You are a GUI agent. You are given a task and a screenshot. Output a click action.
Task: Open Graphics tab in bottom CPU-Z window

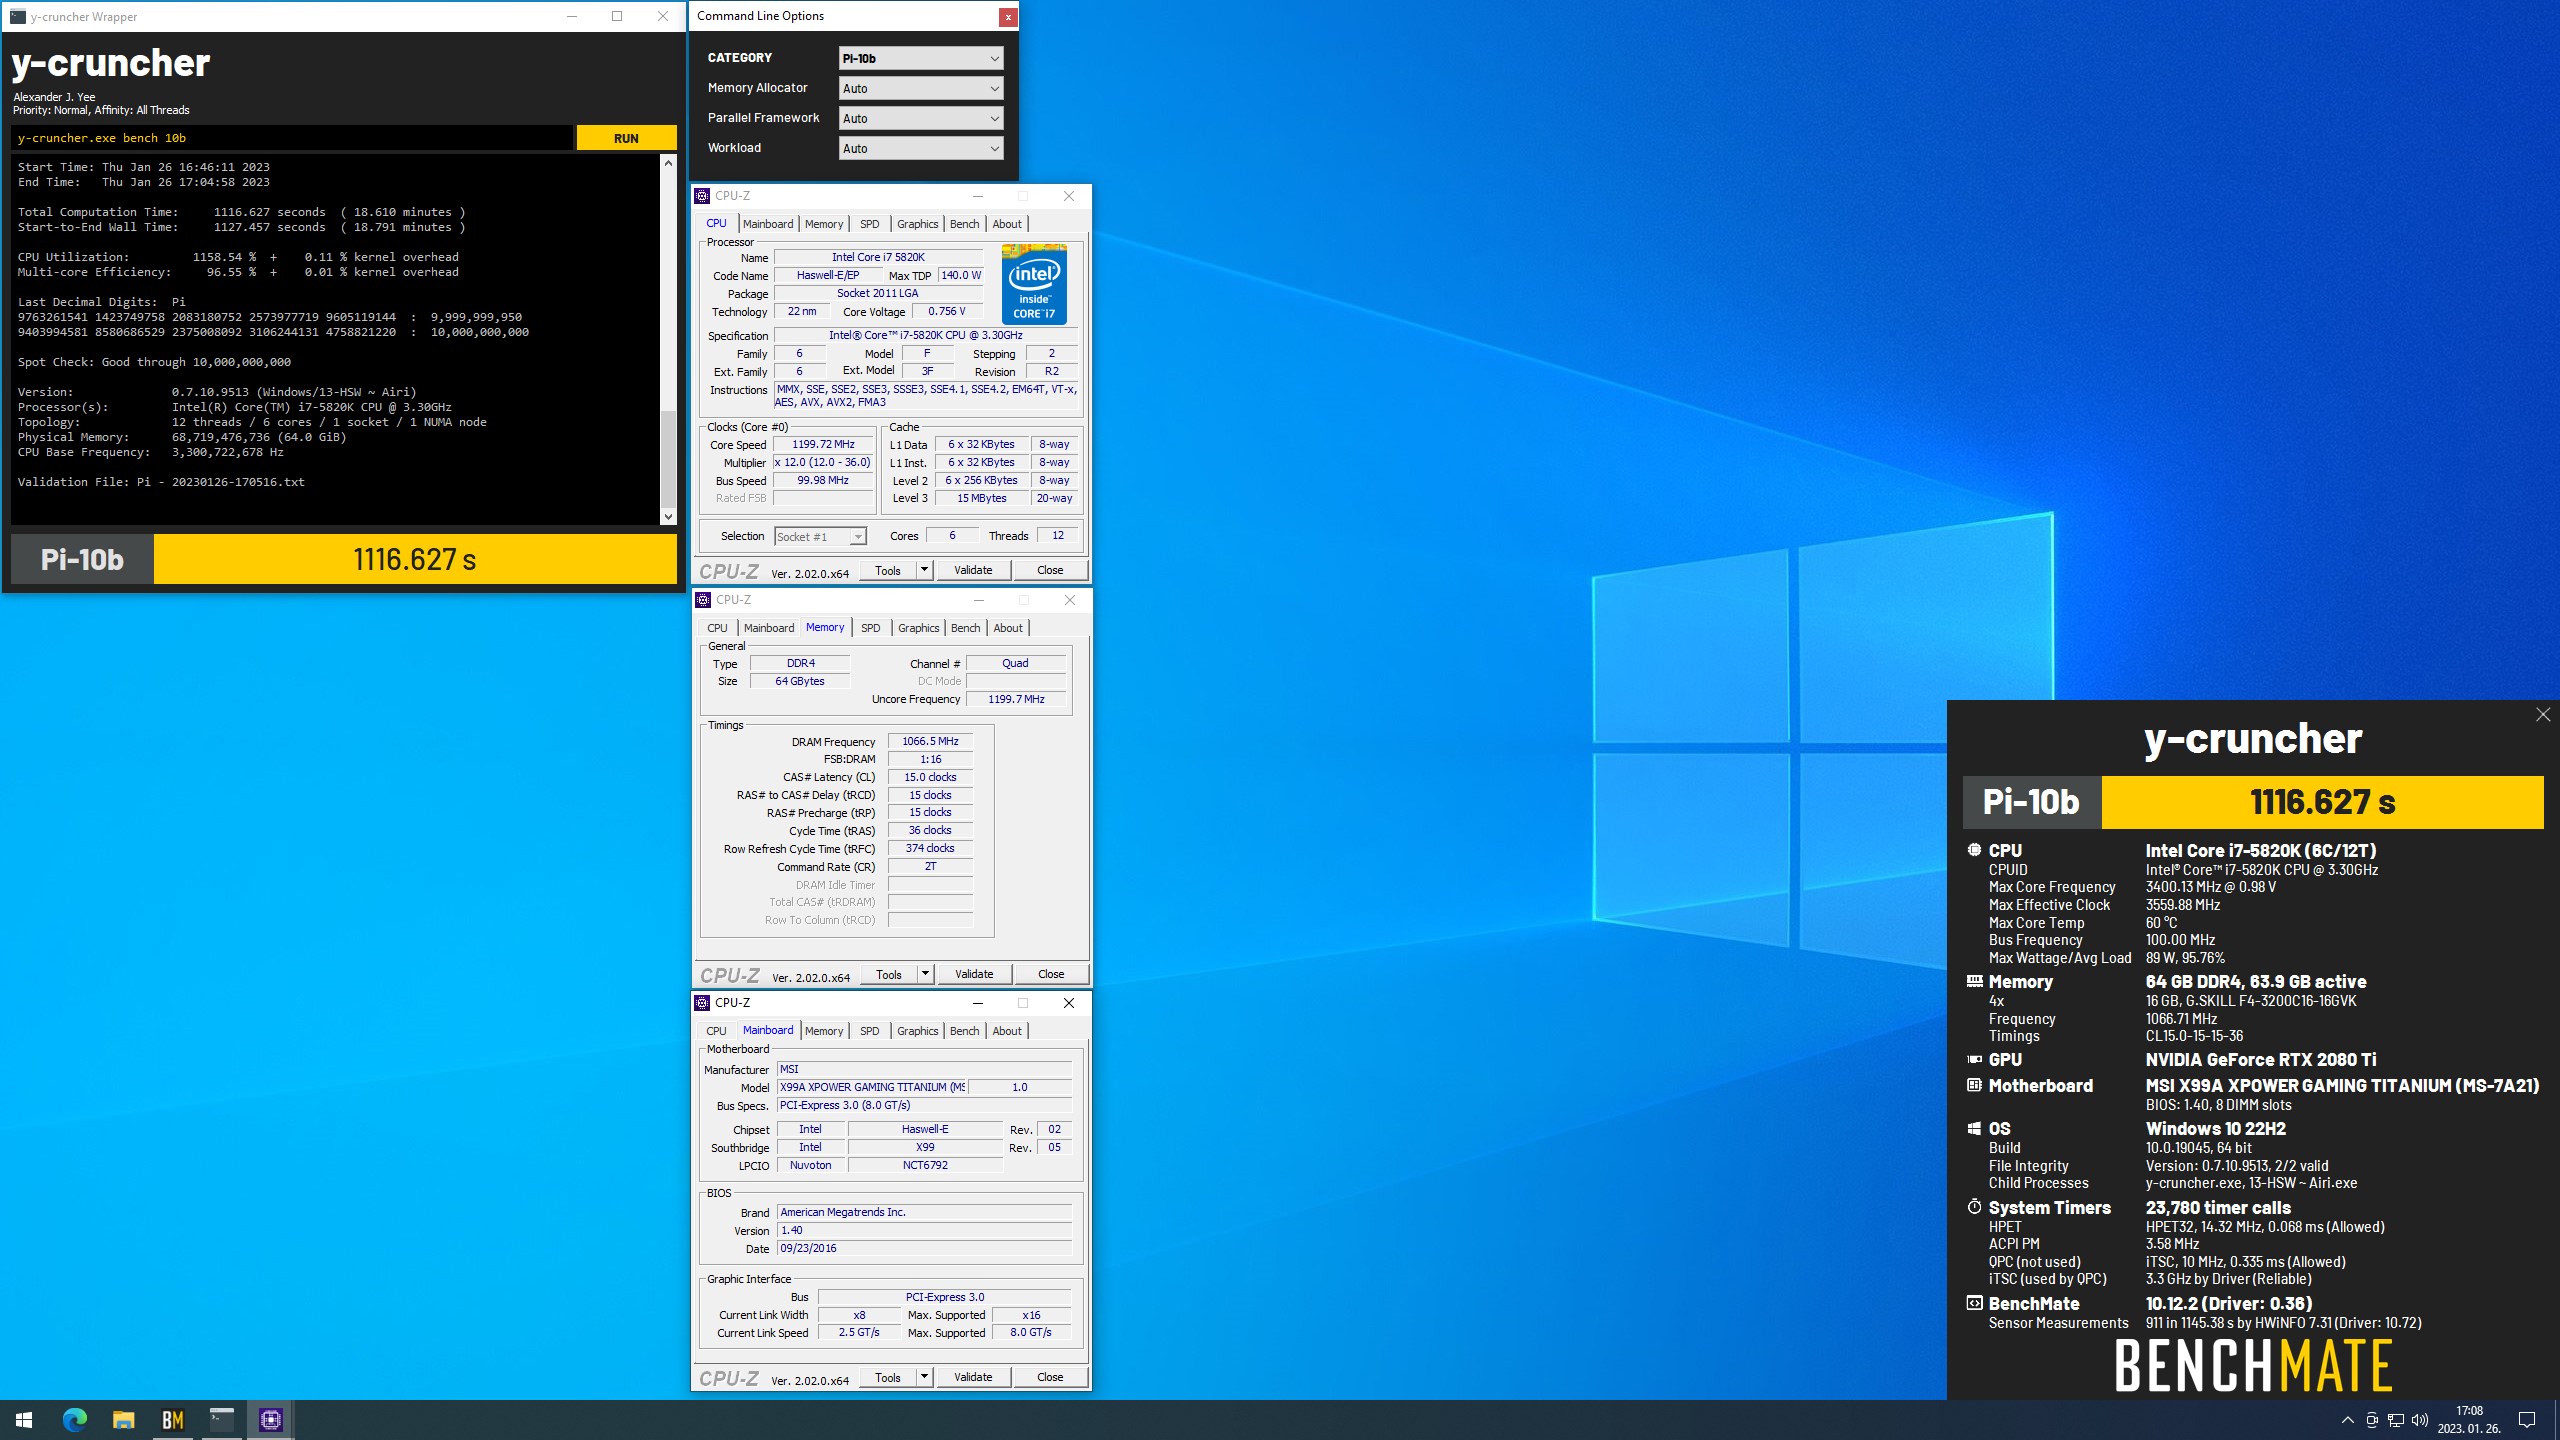point(917,1031)
